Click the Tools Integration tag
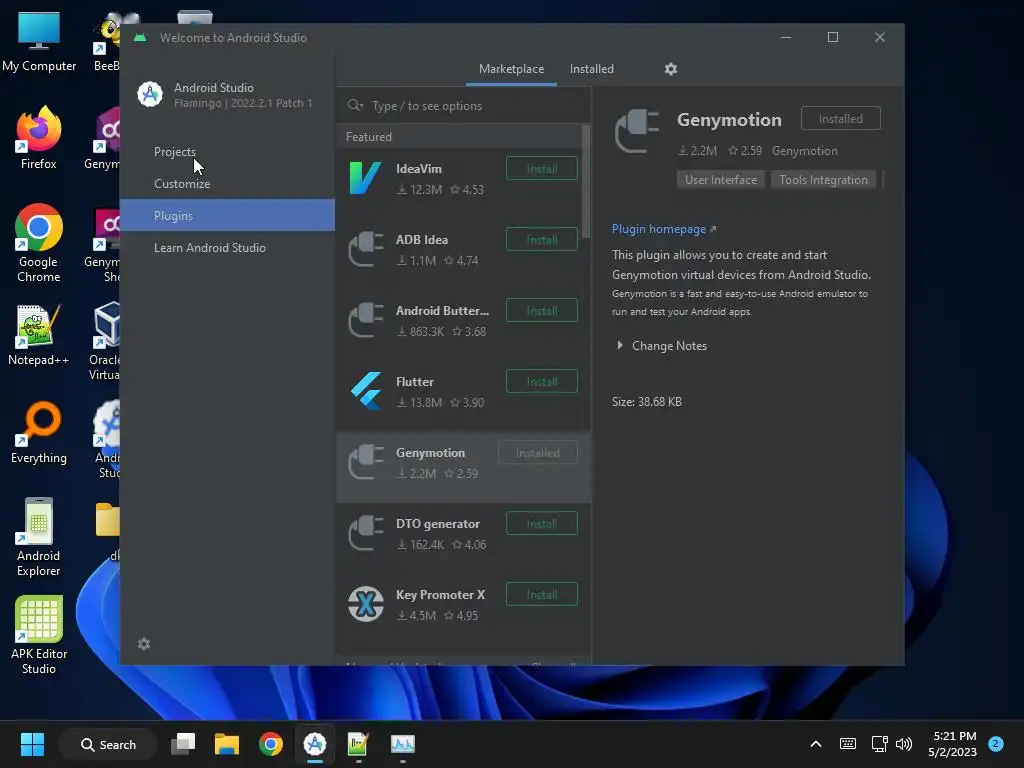This screenshot has height=768, width=1024. [824, 180]
